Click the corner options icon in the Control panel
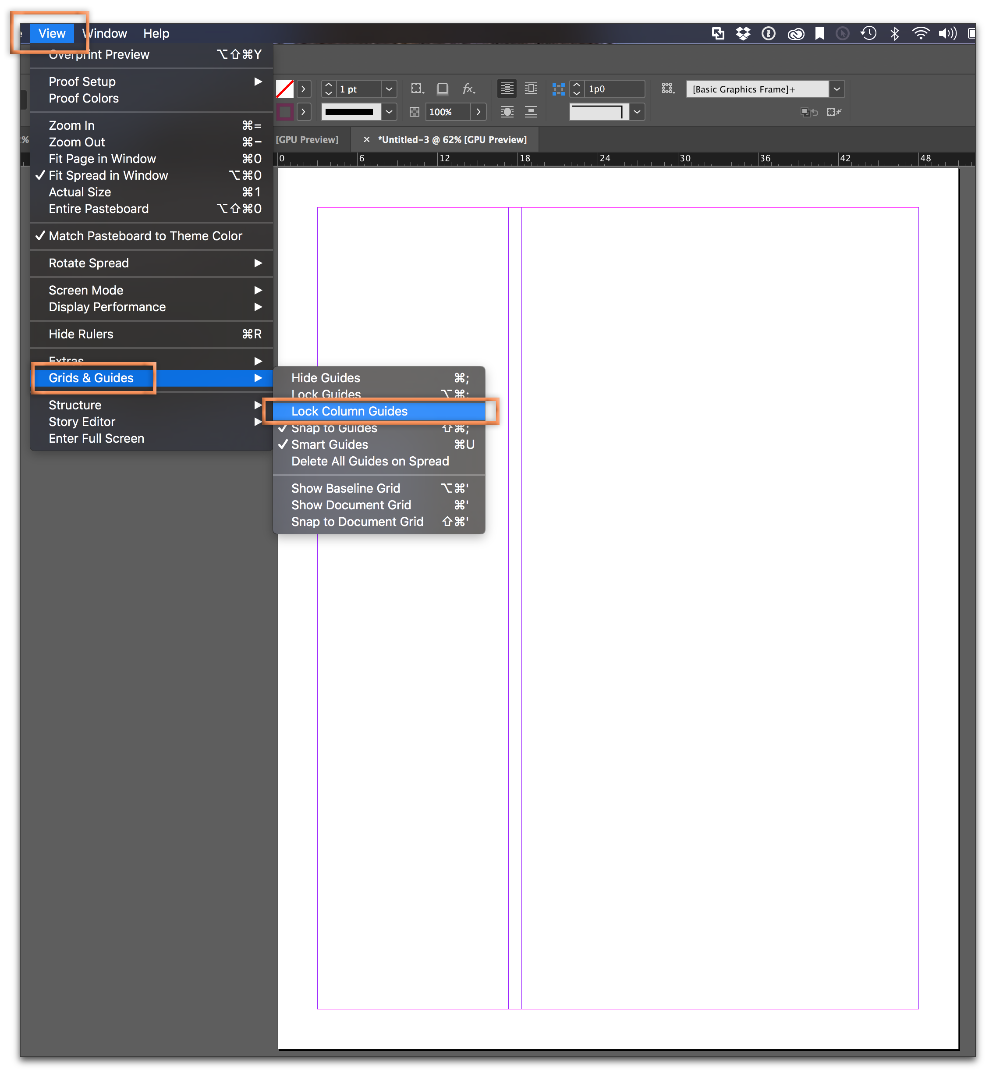 443,89
